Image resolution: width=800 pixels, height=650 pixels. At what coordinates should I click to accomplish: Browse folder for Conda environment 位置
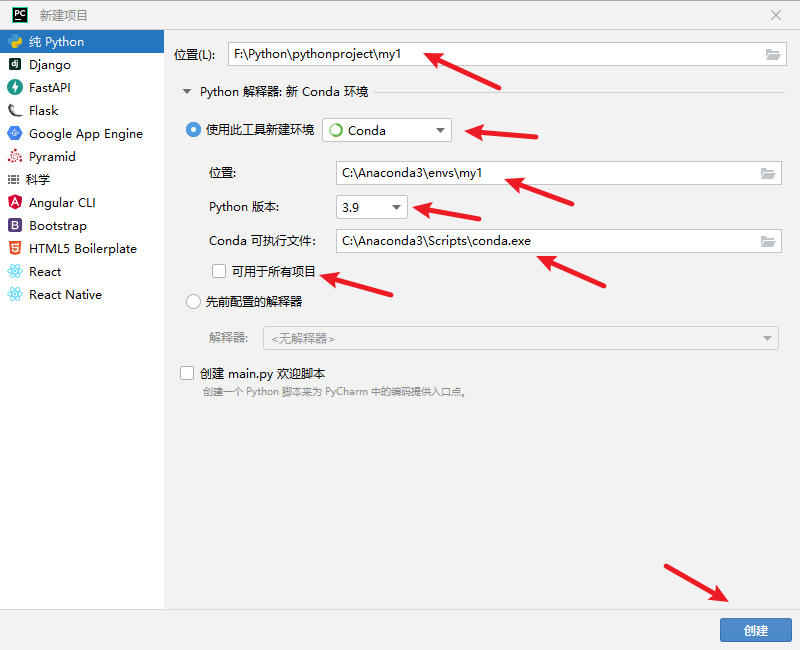pos(768,173)
